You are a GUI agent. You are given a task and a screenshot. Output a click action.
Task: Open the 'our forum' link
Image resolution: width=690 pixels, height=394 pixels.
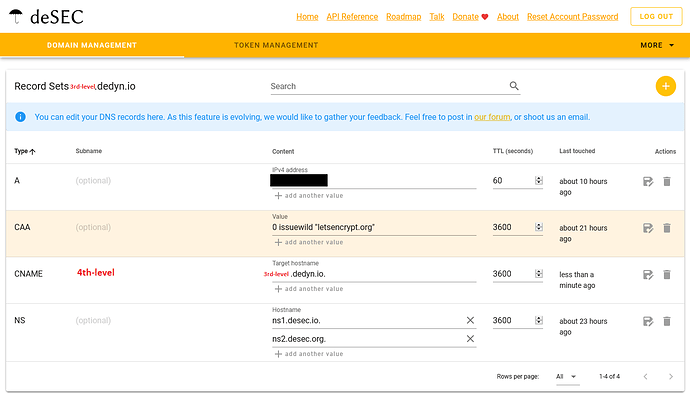(x=492, y=117)
